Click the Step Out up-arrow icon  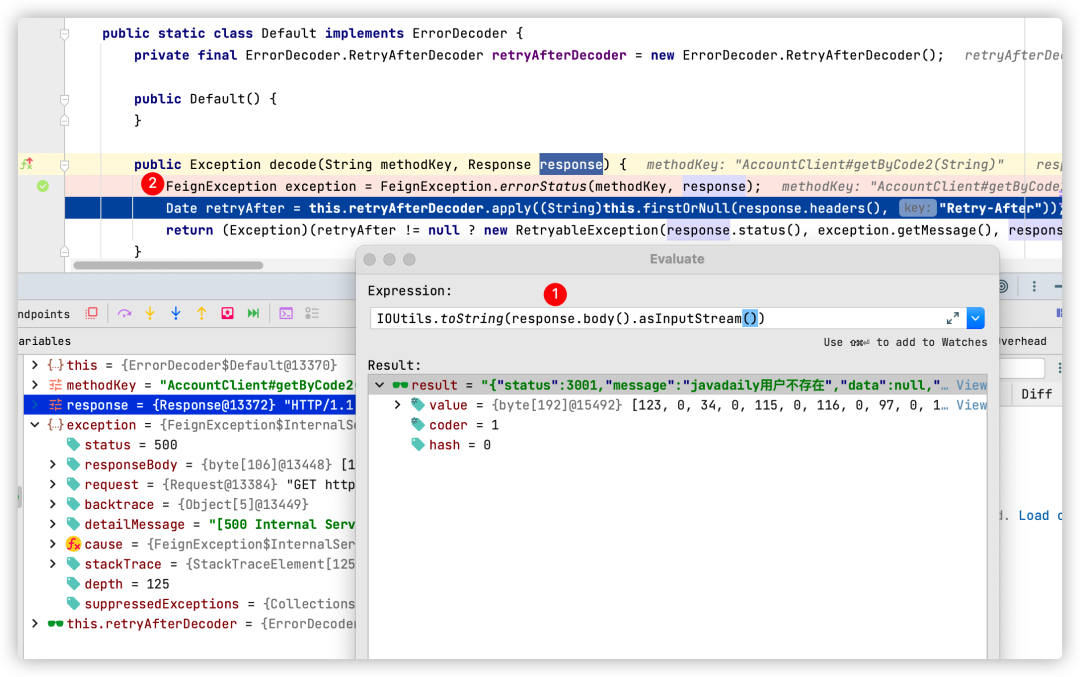[202, 313]
